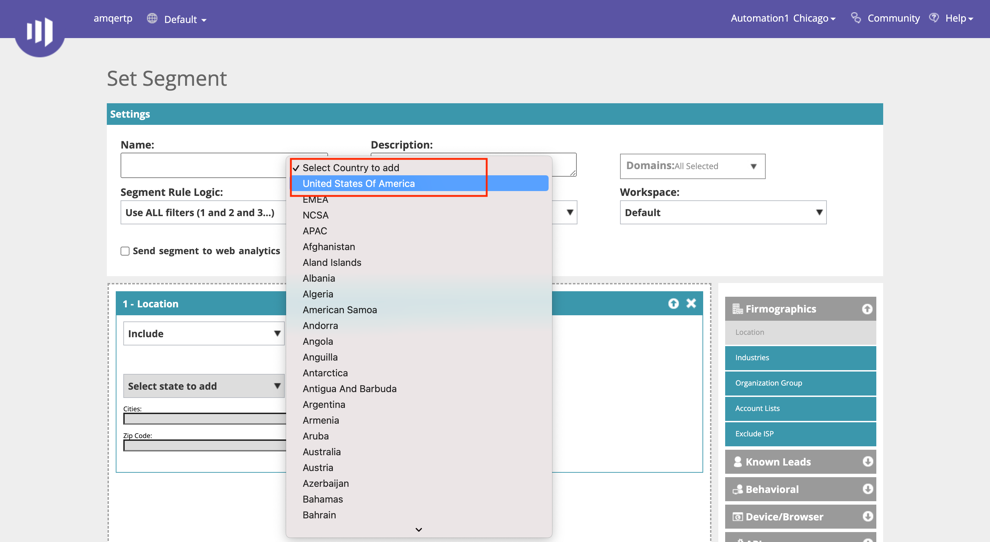Open the Domains All Selected dropdown
The width and height of the screenshot is (990, 542).
[x=692, y=166]
